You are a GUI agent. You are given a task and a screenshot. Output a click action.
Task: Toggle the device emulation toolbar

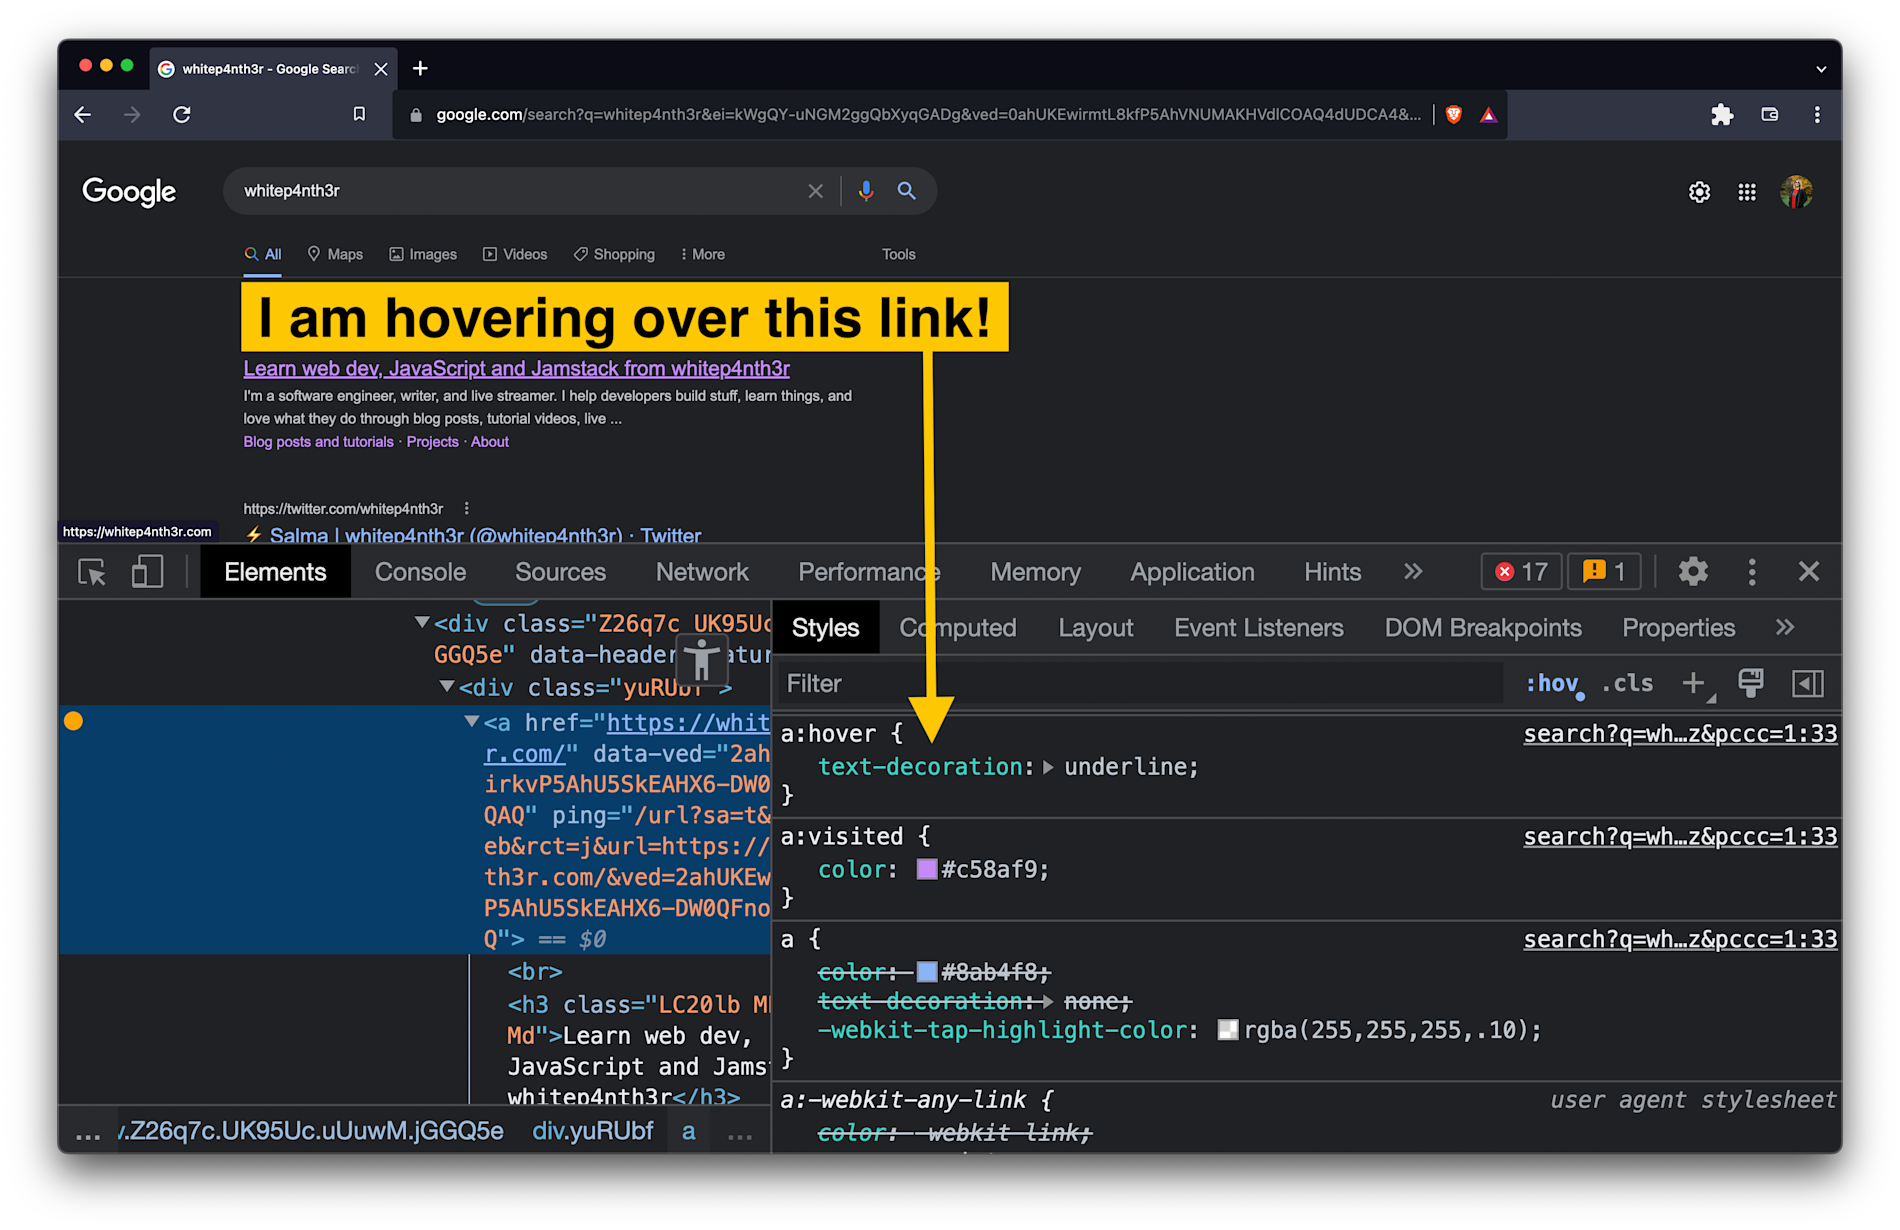click(146, 572)
